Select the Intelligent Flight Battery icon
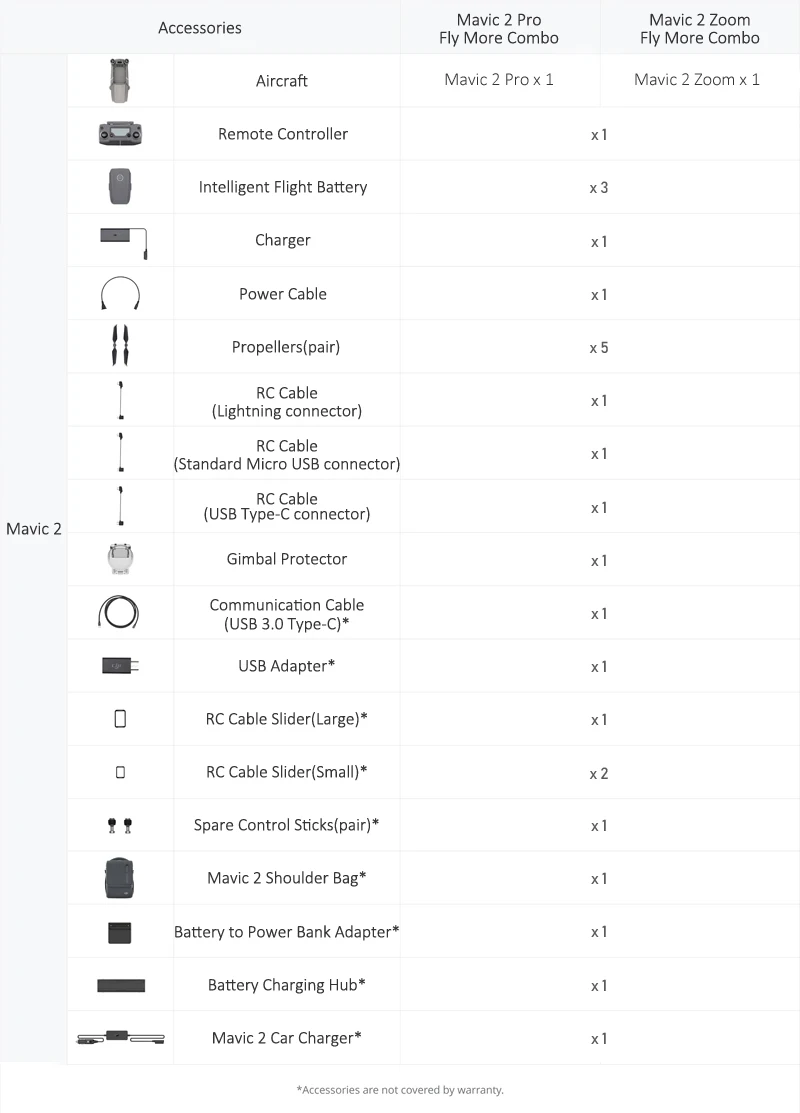Viewport: 800px width, 1113px height. point(120,186)
